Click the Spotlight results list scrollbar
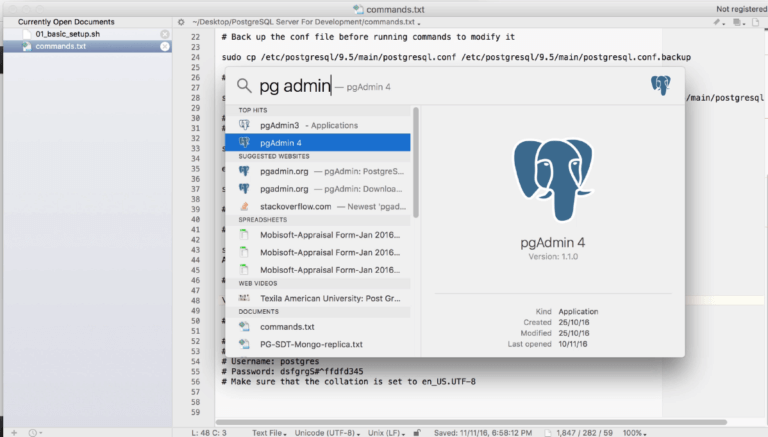The width and height of the screenshot is (768, 437). click(416, 162)
